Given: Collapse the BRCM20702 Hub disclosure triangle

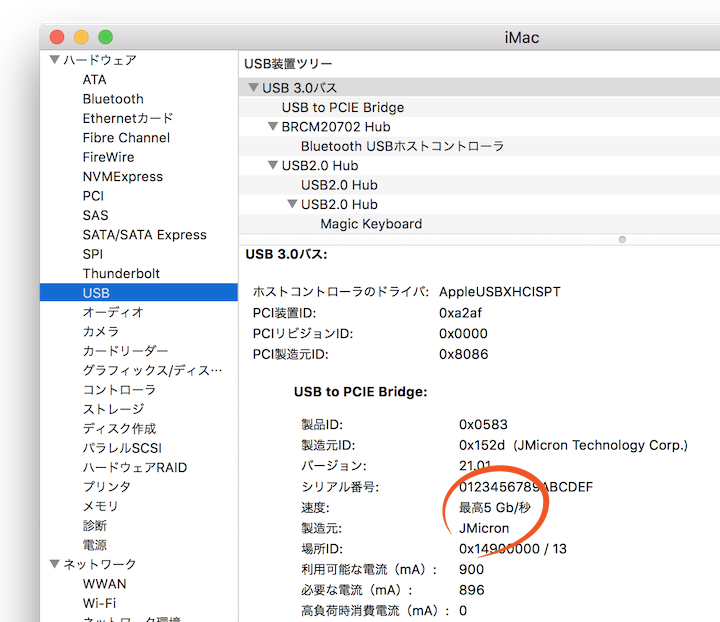Looking at the screenshot, I should 273,126.
